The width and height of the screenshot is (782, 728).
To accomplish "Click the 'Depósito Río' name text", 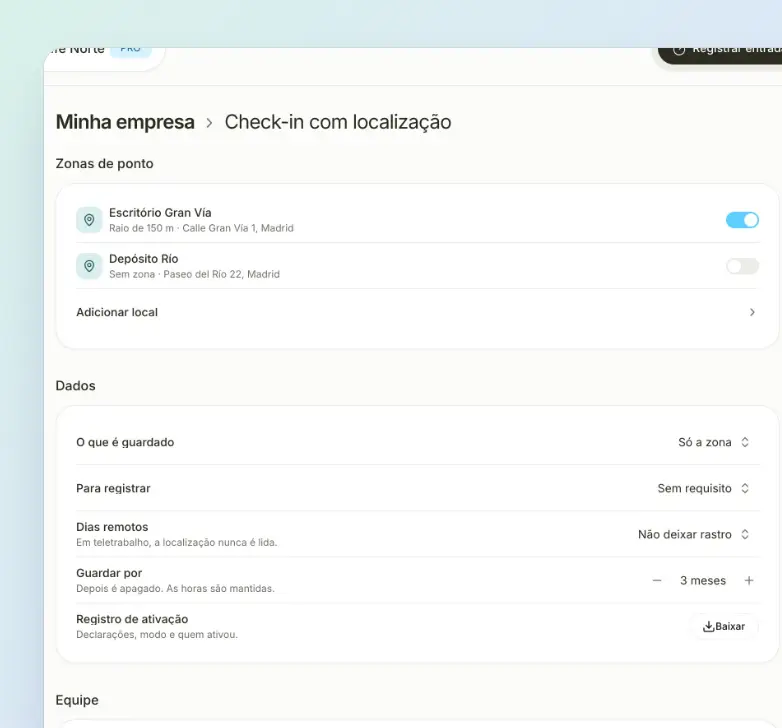I will (x=144, y=259).
